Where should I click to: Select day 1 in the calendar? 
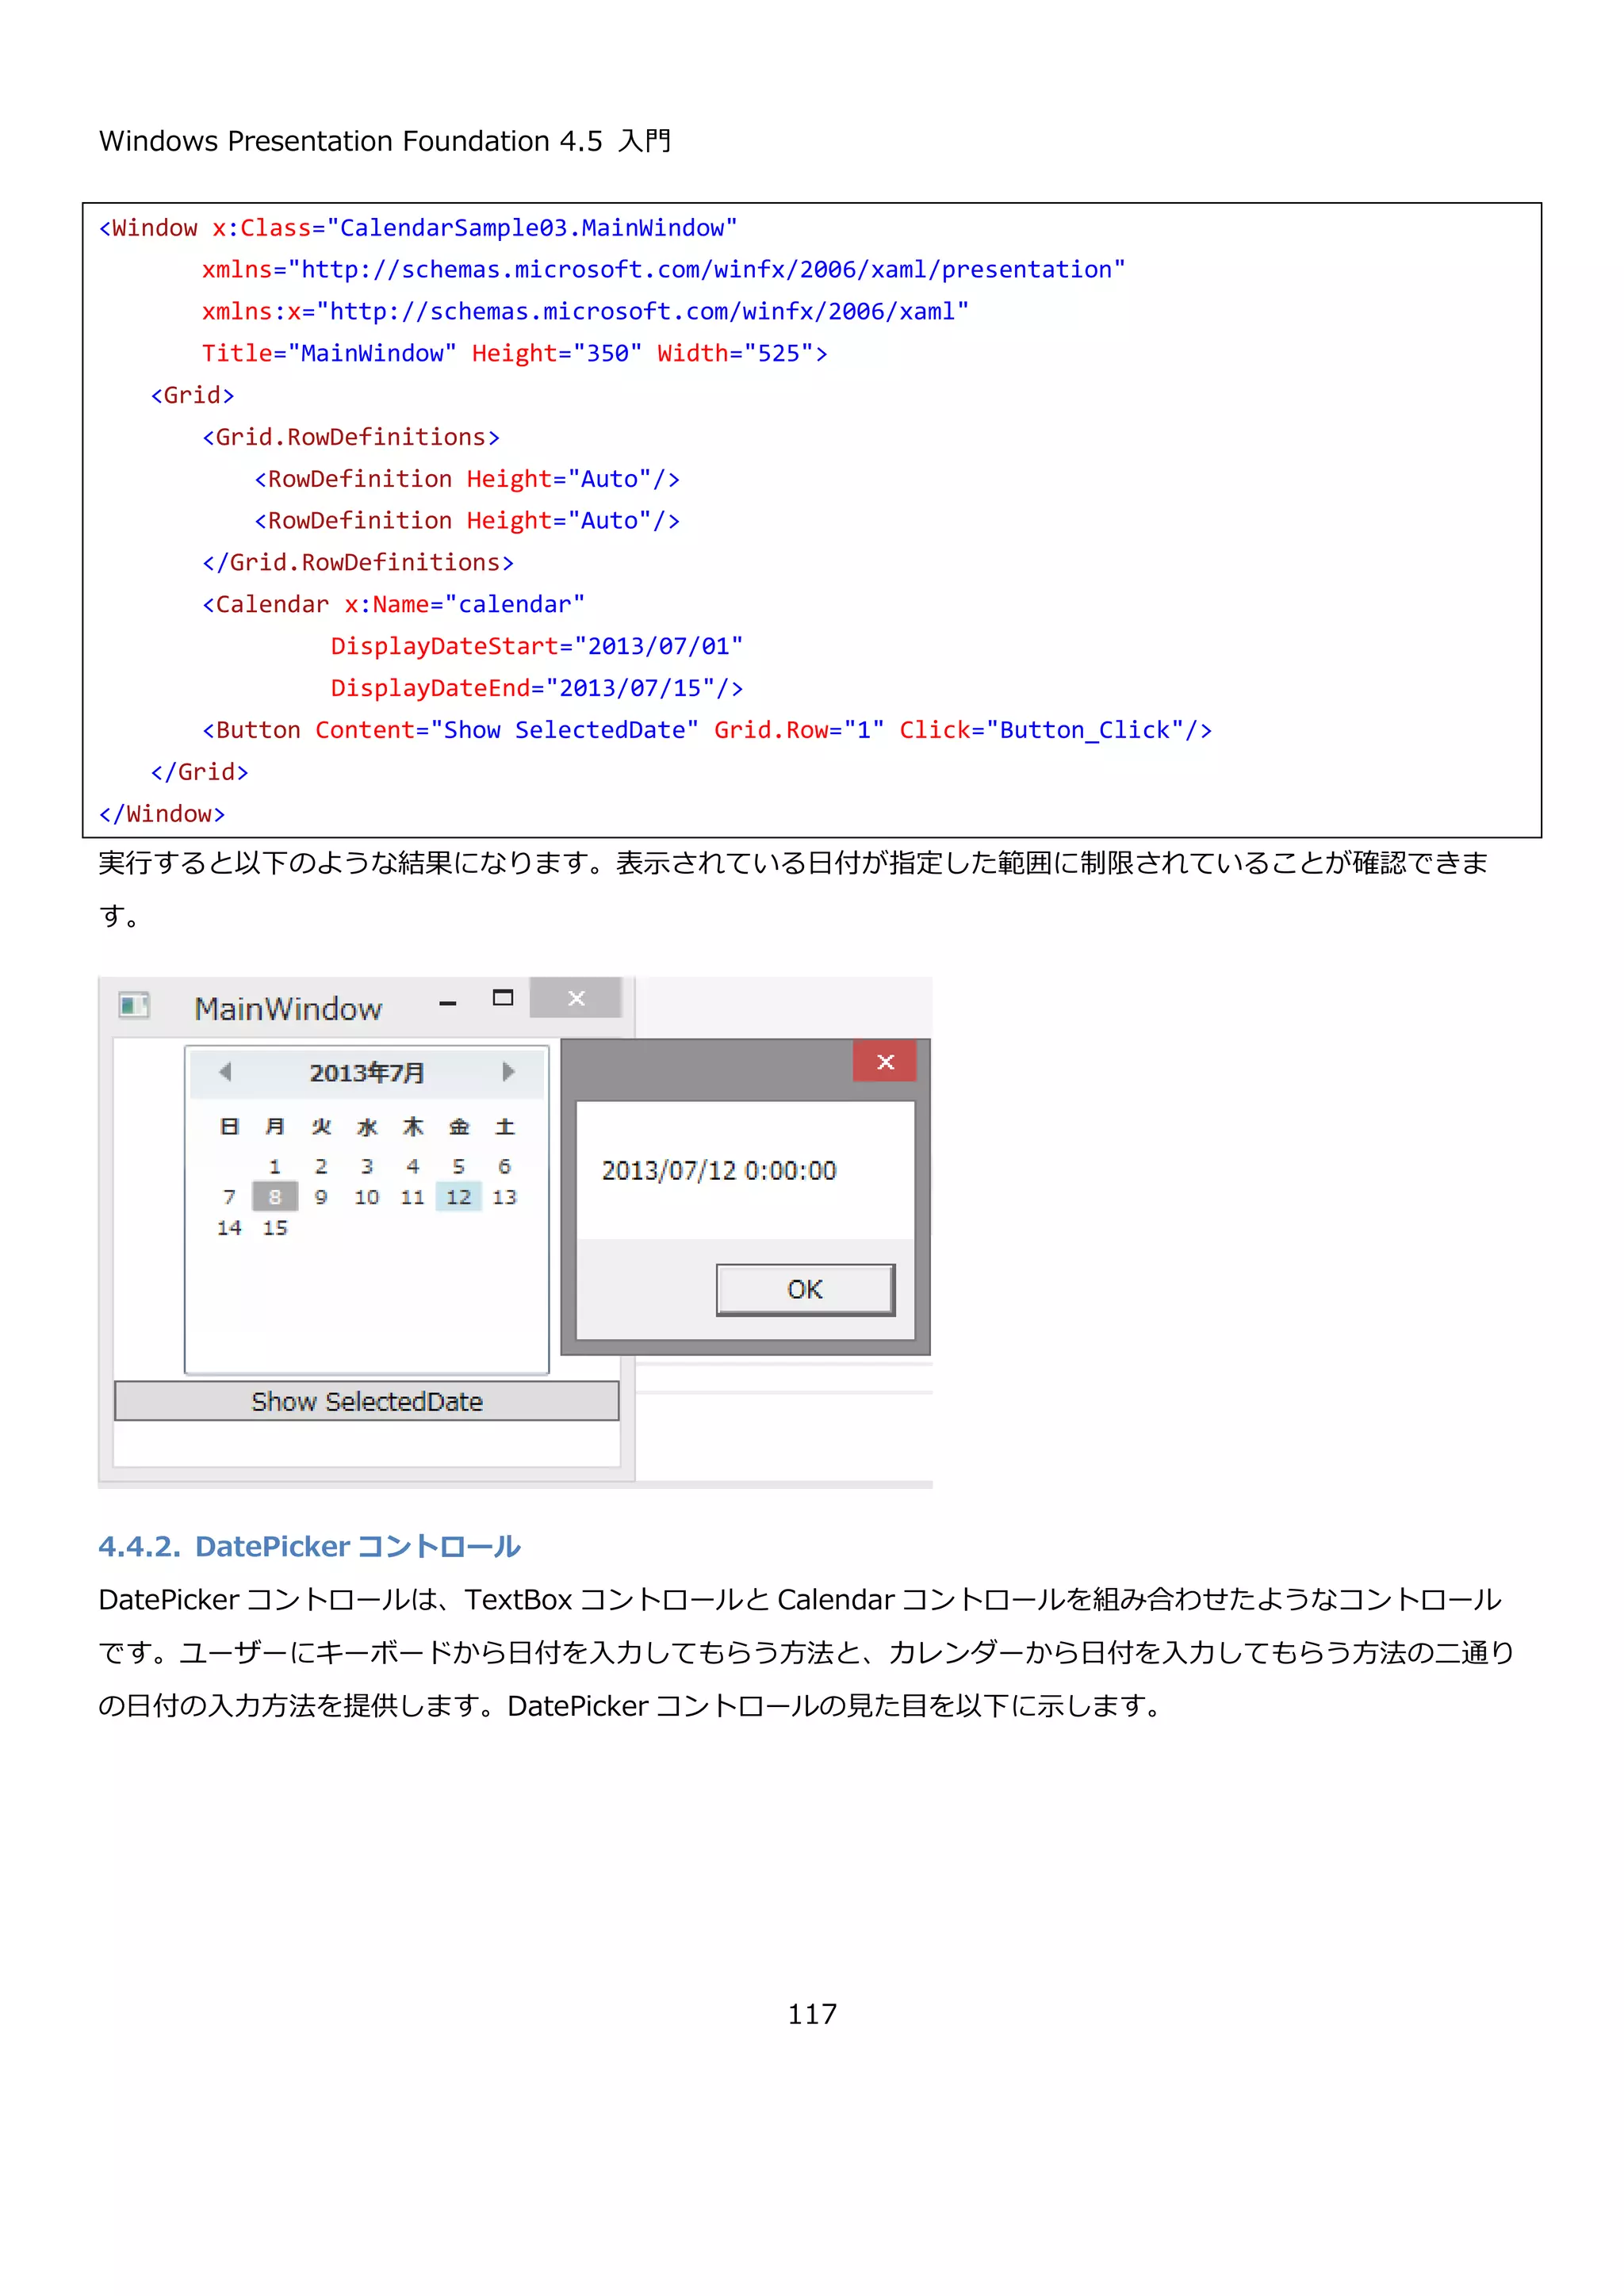[275, 1166]
